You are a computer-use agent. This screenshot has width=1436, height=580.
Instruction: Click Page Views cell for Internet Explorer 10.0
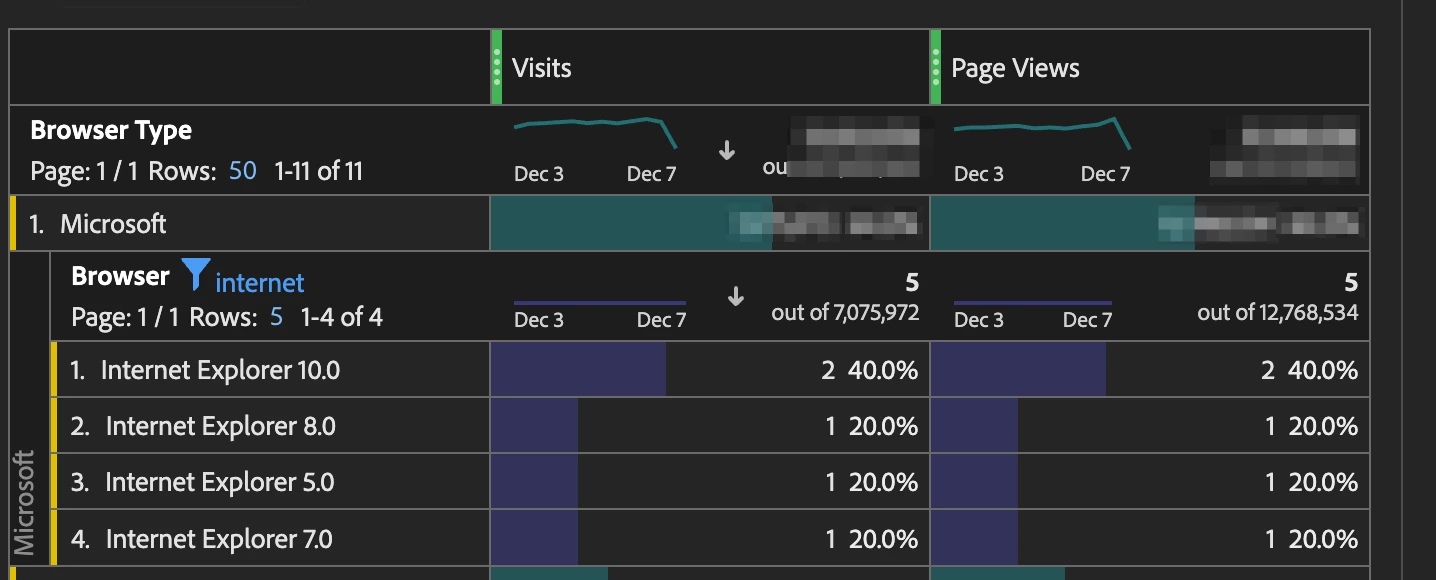coord(1150,370)
